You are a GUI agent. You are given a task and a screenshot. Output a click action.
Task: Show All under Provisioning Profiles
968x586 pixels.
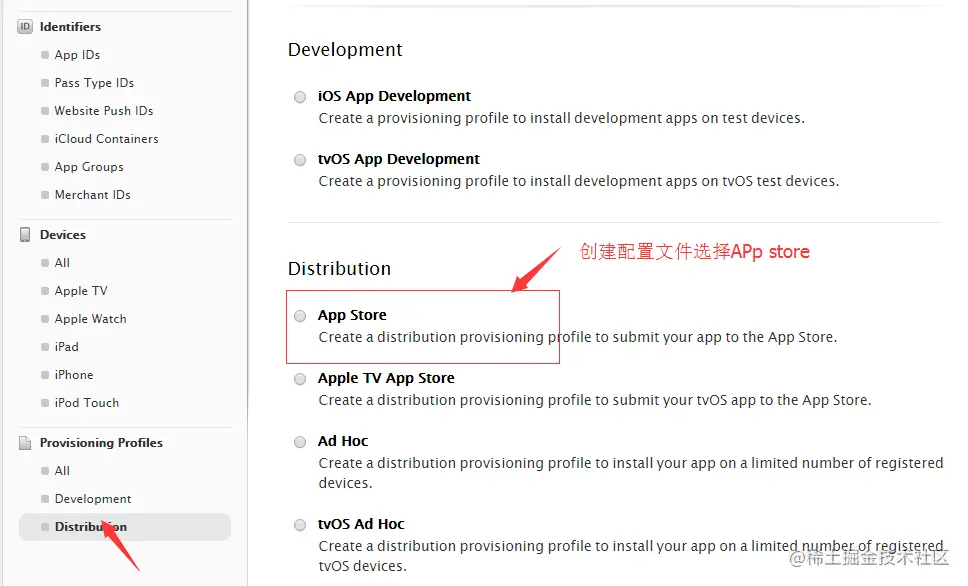click(62, 471)
